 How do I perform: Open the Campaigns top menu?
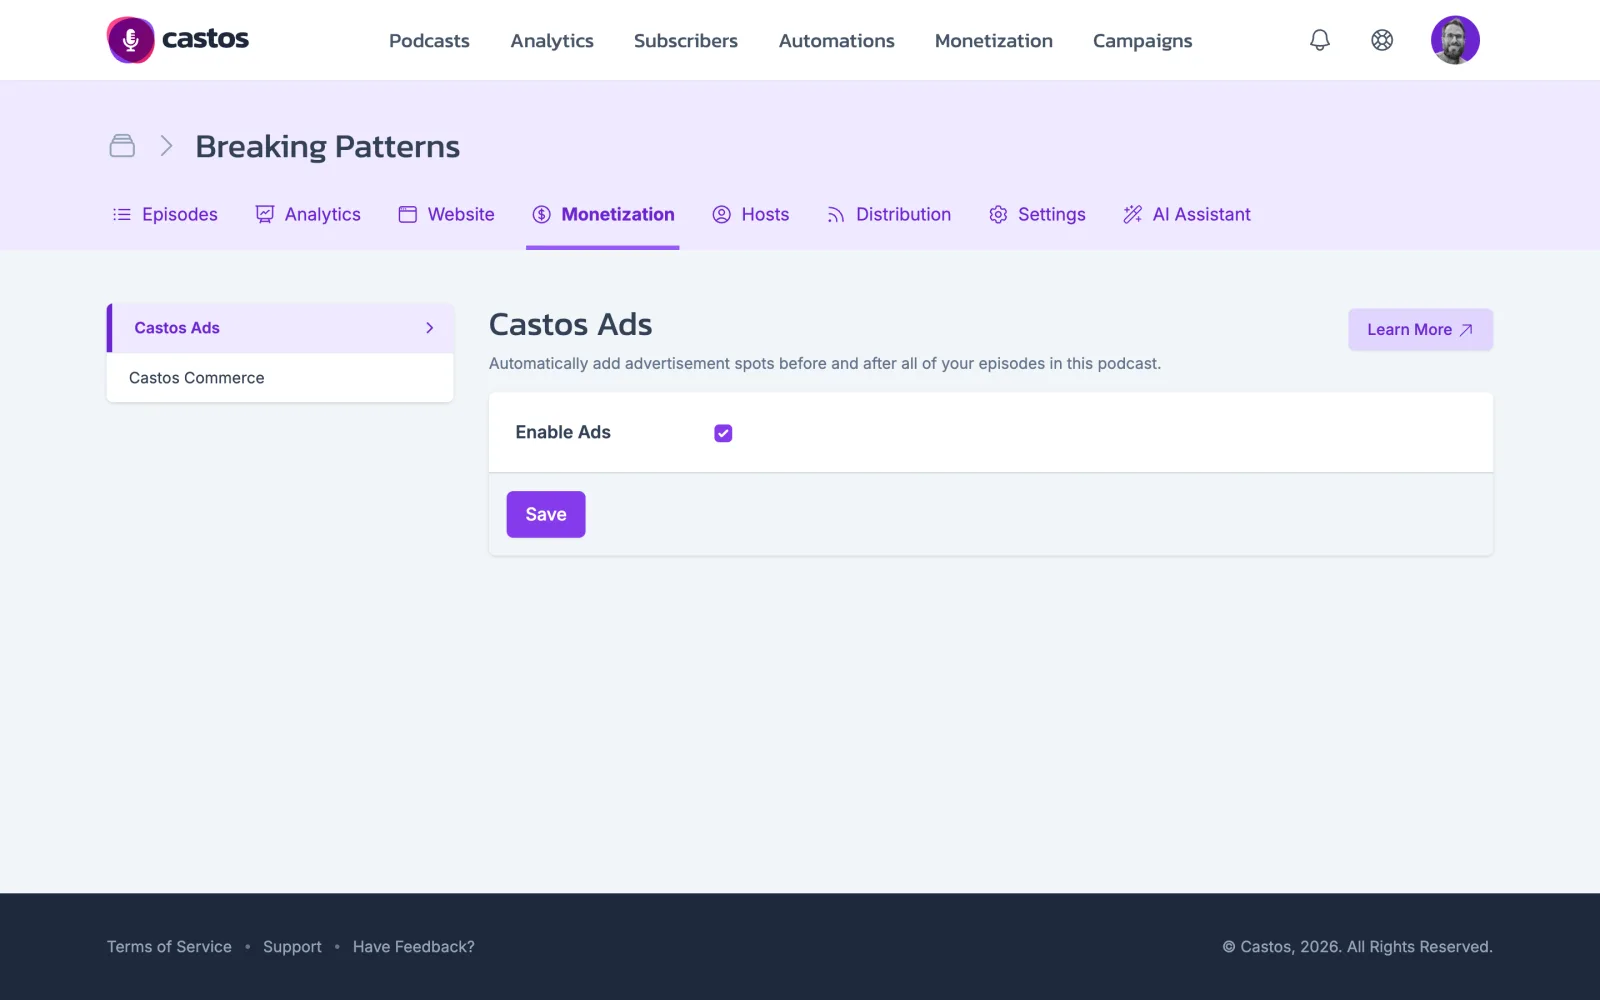point(1143,41)
